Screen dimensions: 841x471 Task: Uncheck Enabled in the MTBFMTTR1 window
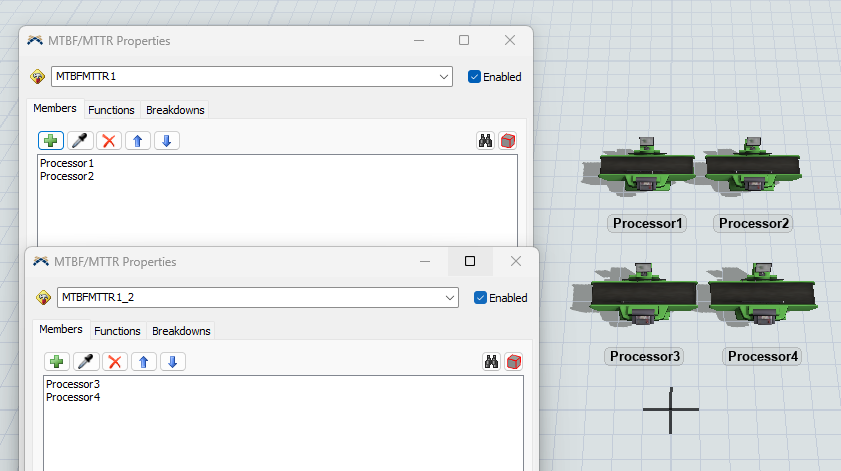(474, 77)
